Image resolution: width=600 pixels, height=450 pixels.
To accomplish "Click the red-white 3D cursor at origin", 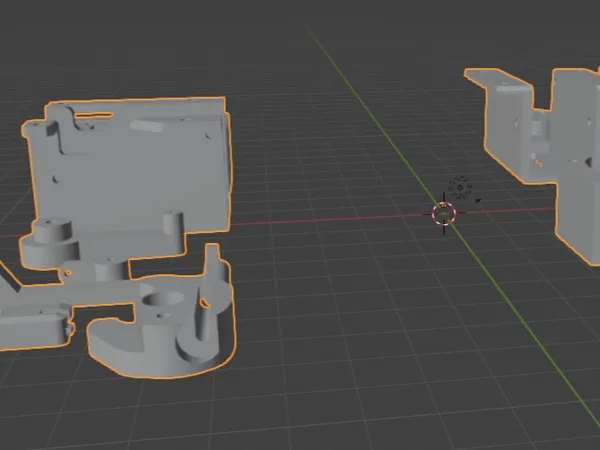I will coord(444,214).
